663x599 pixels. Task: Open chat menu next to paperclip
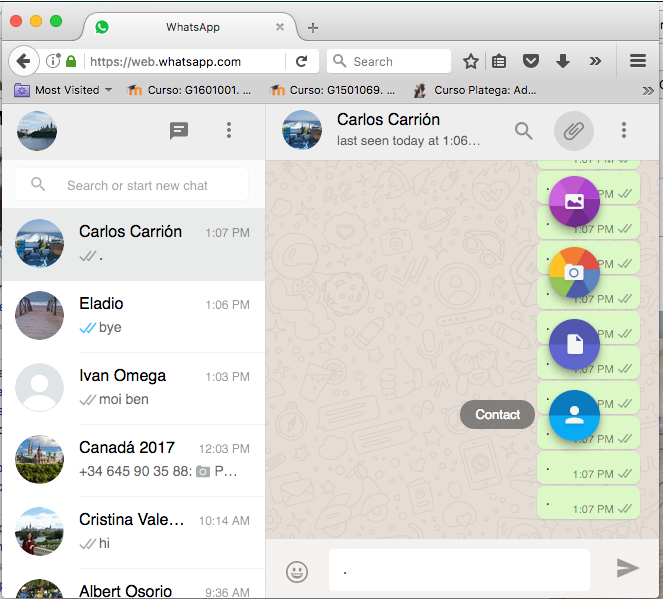[x=624, y=130]
